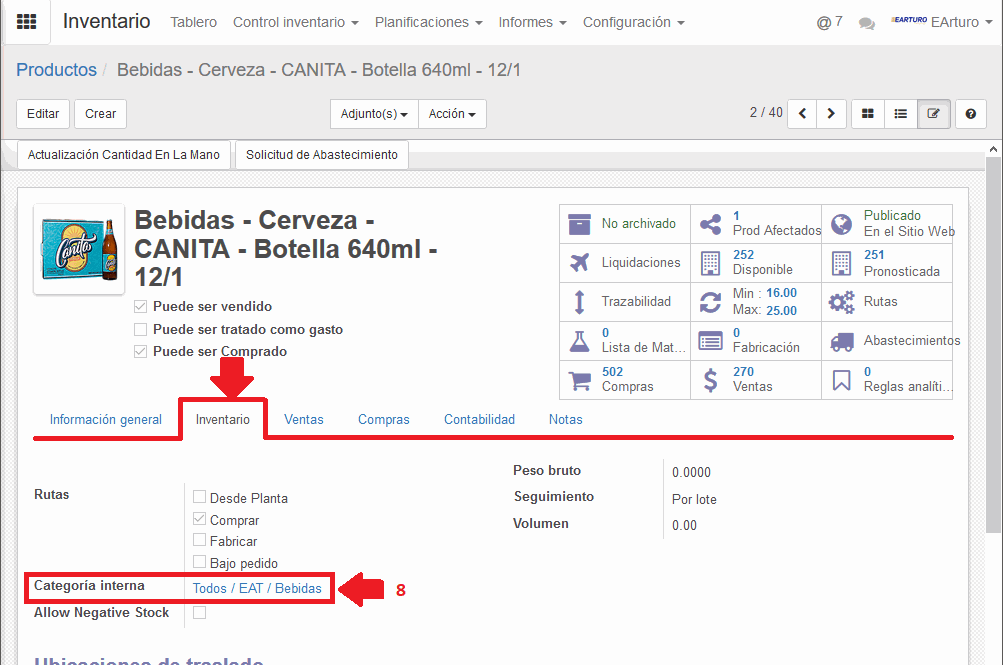Click the Pronosticada building icon
Screen dimensions: 1003x665
tap(841, 263)
